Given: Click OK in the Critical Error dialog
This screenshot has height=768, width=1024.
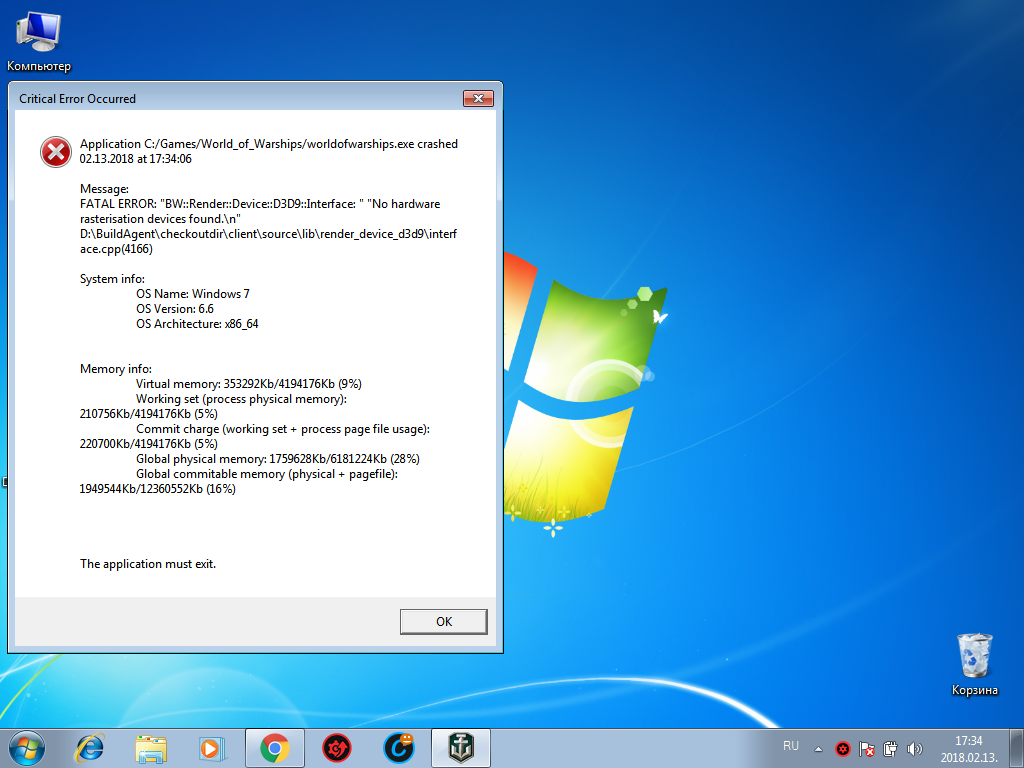Looking at the screenshot, I should point(443,621).
